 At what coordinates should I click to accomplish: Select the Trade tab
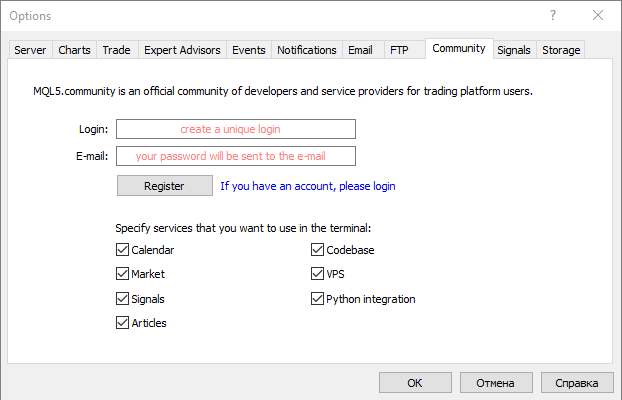tap(116, 50)
